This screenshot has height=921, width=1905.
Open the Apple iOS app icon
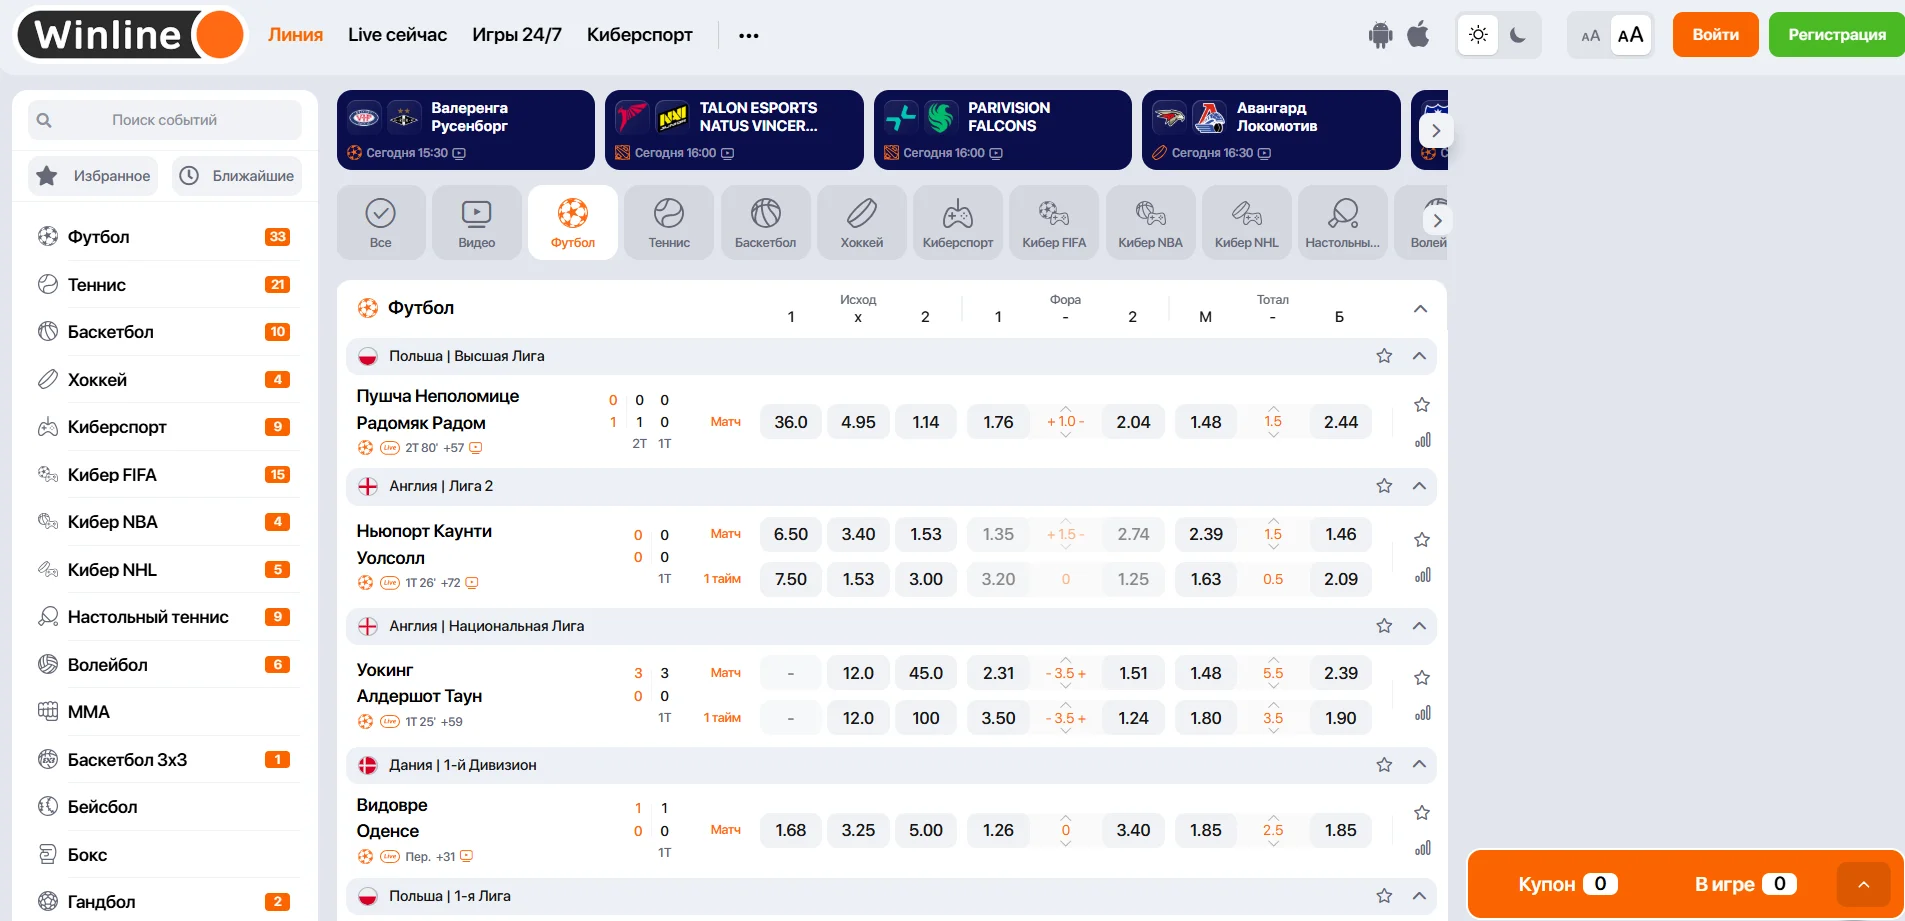click(1418, 35)
